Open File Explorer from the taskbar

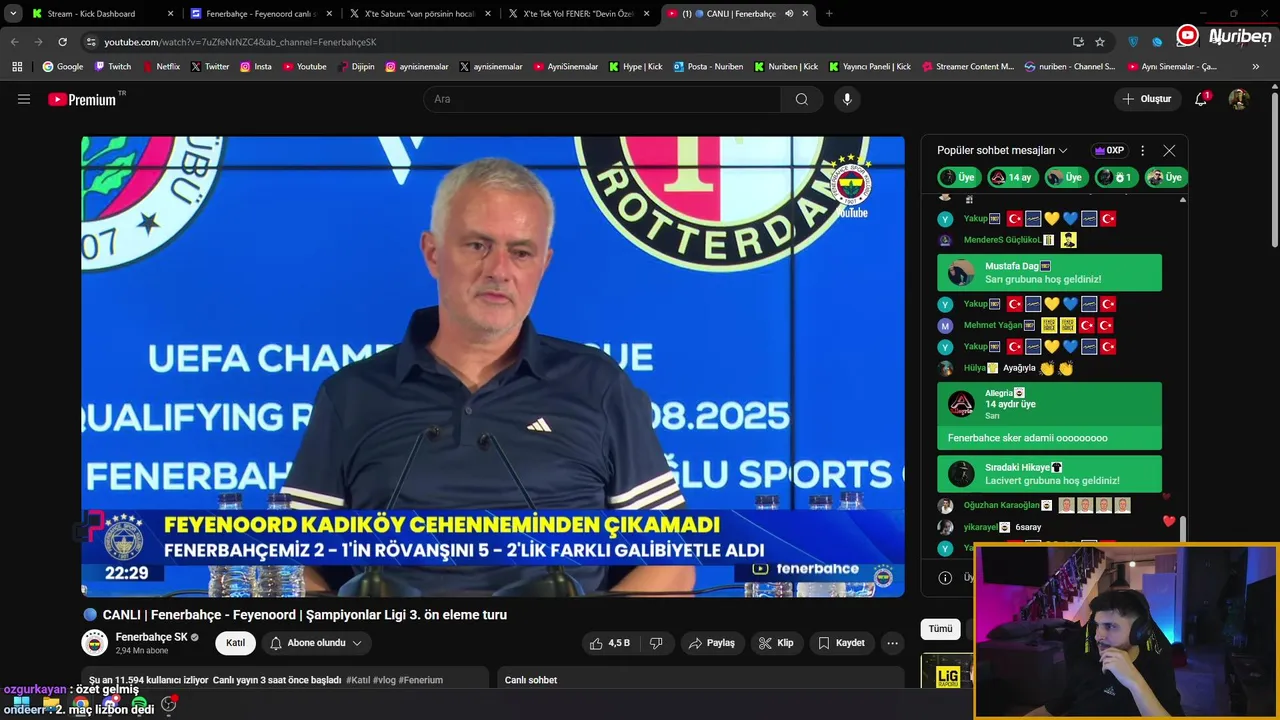coord(51,704)
